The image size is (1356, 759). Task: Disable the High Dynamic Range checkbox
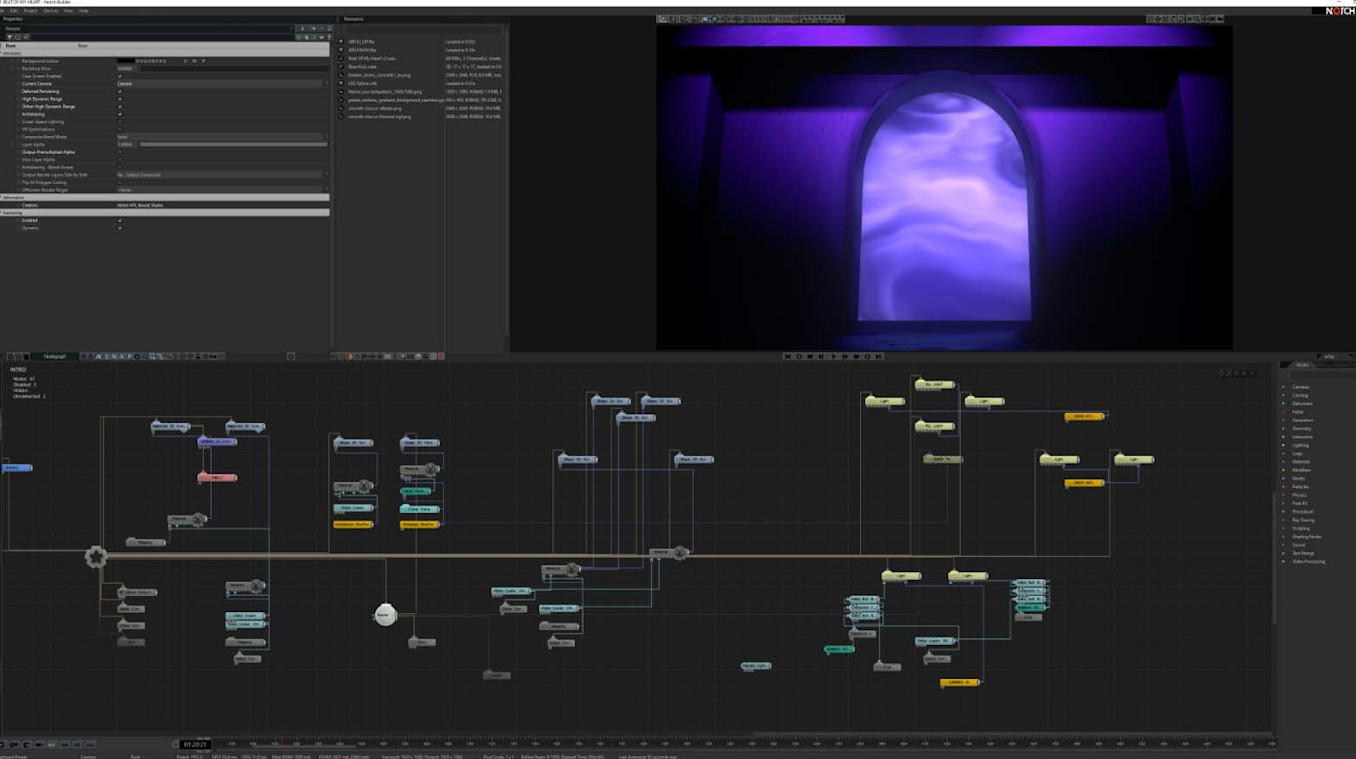tap(120, 99)
